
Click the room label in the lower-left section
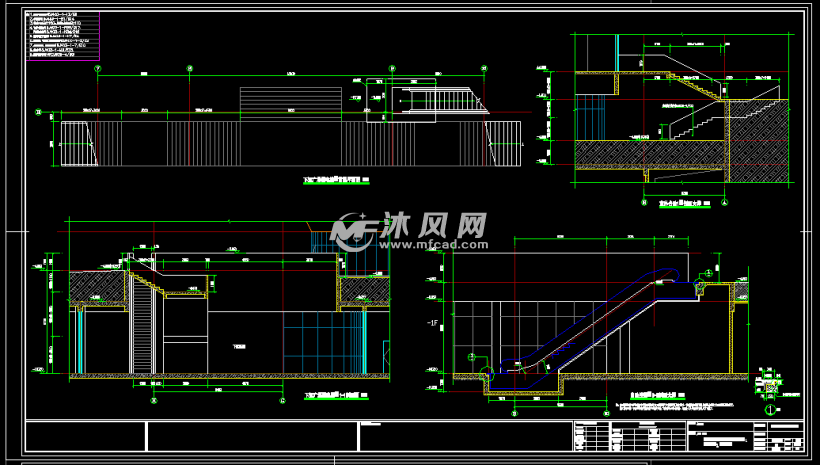[x=239, y=346]
